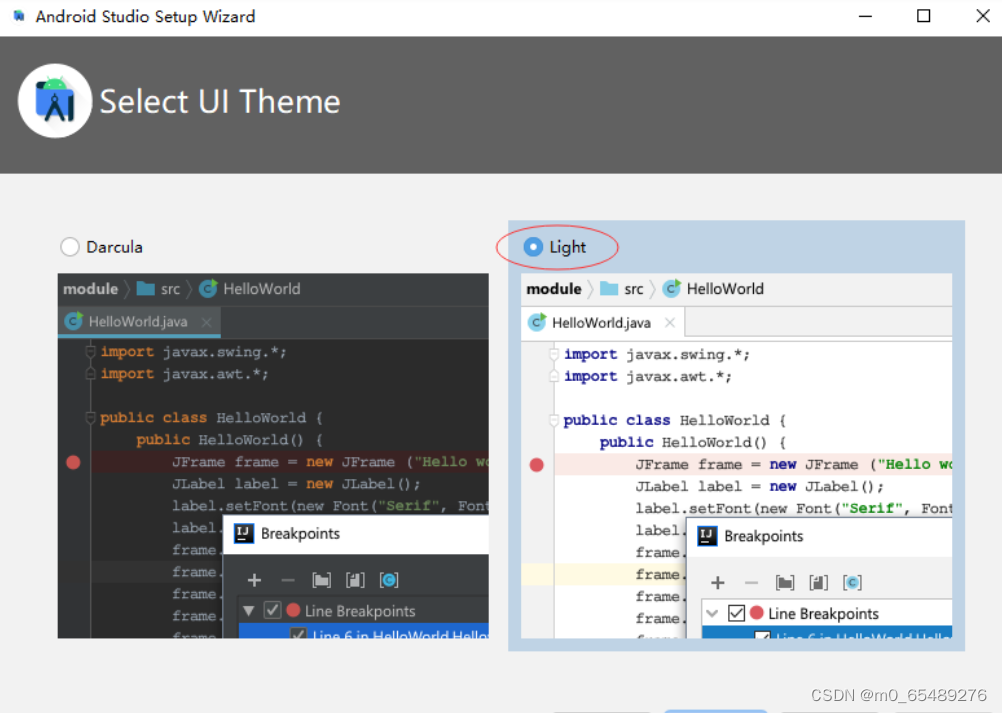Click the src folder icon in Darcula breadcrumb
1002x713 pixels.
(x=146, y=289)
